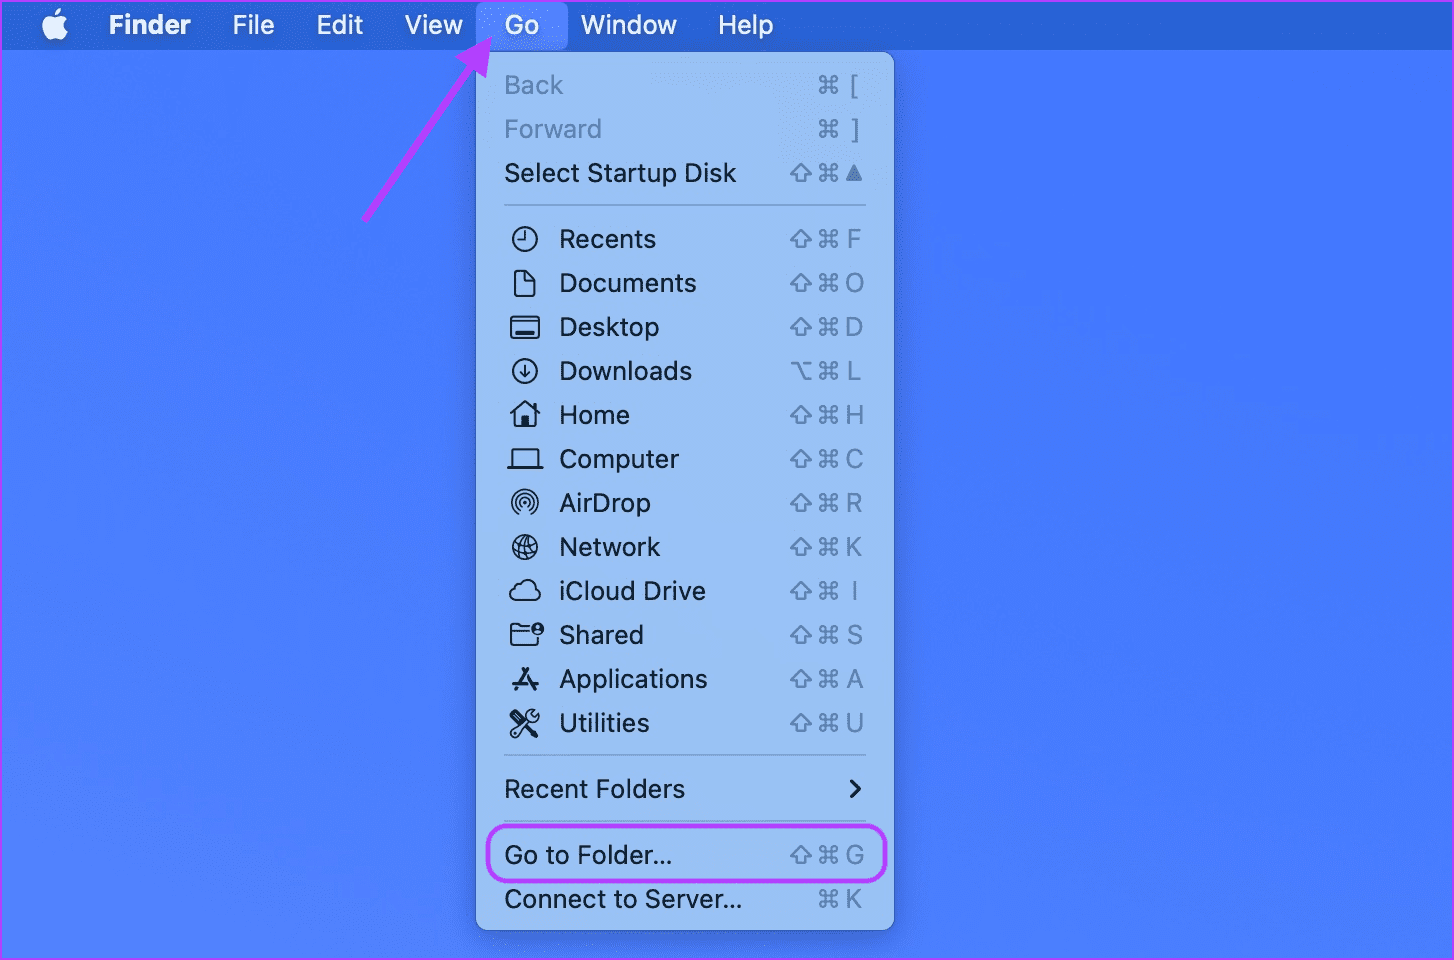The image size is (1454, 960).
Task: Click the Network globe icon
Action: tap(525, 547)
